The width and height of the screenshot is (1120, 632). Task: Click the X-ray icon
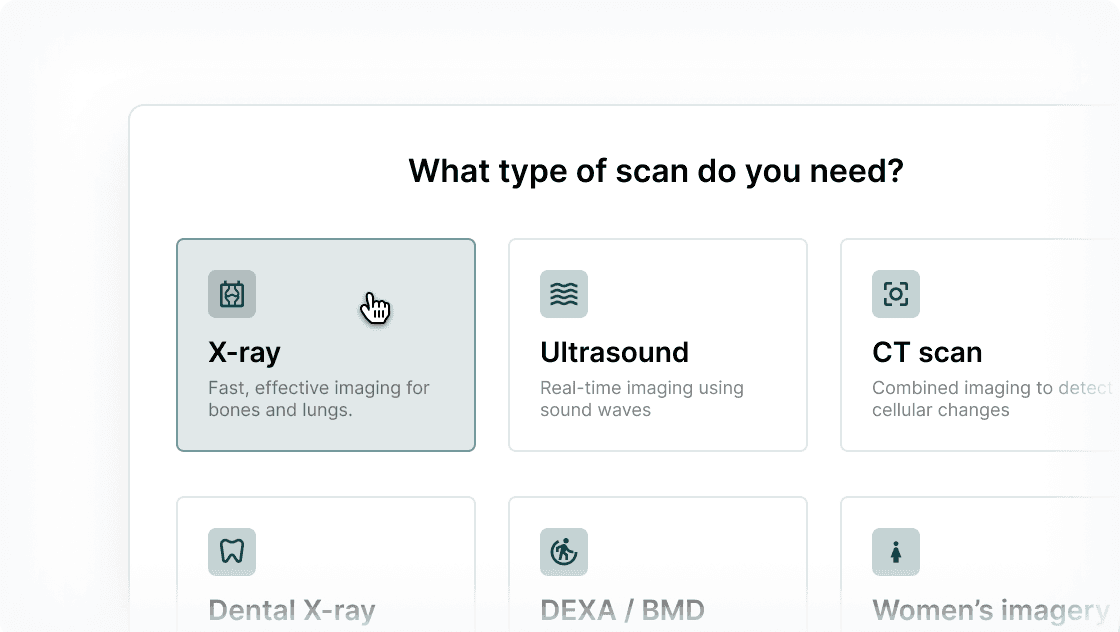232,294
